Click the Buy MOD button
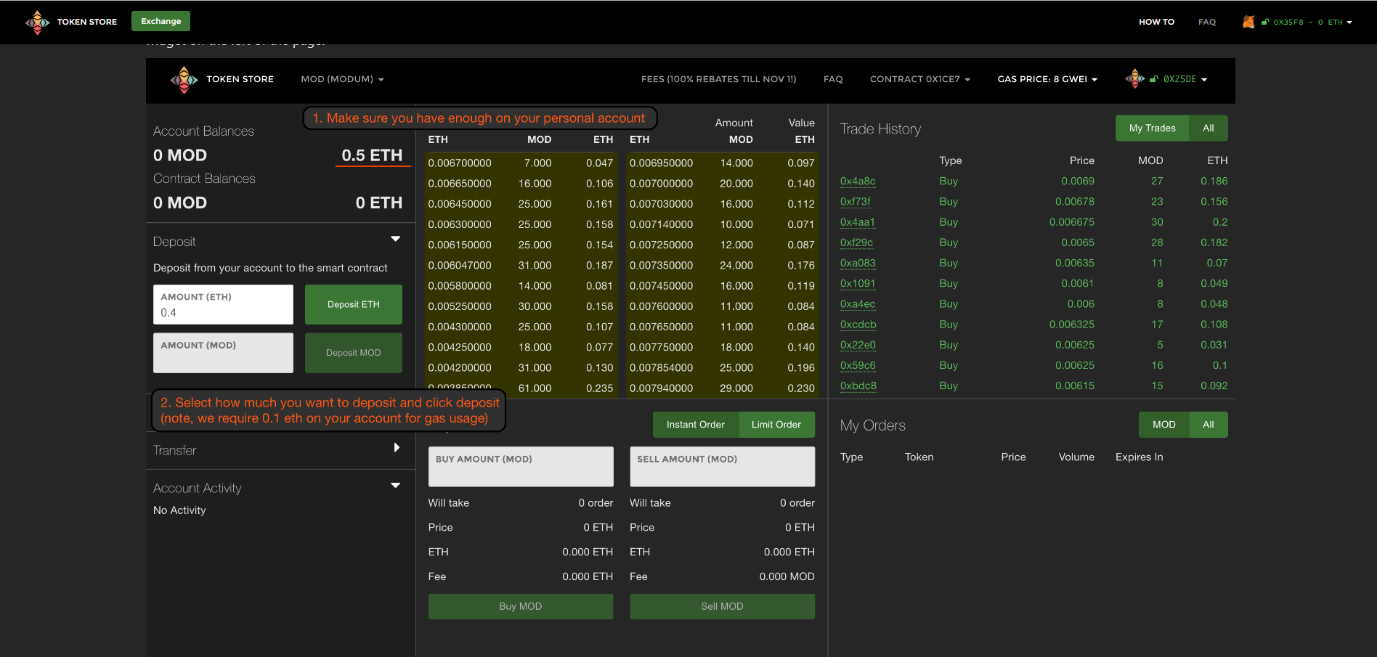This screenshot has width=1377, height=657. coord(521,606)
